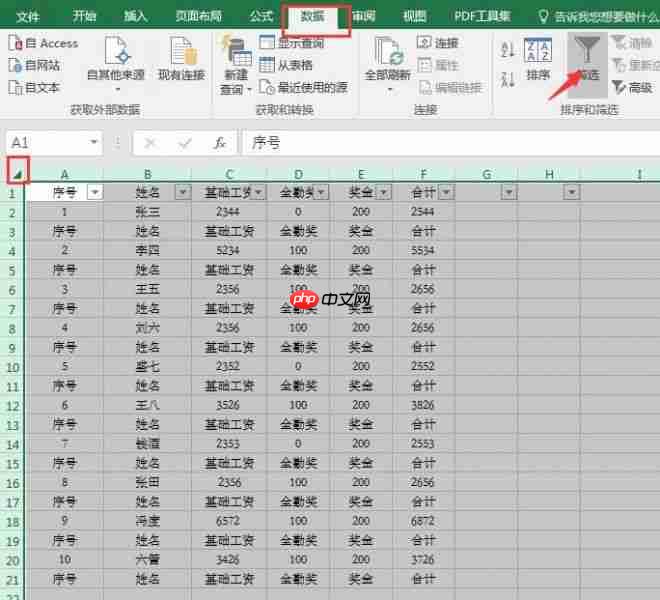This screenshot has height=600, width=660.
Task: Select the cell with value 2344
Action: (229, 212)
